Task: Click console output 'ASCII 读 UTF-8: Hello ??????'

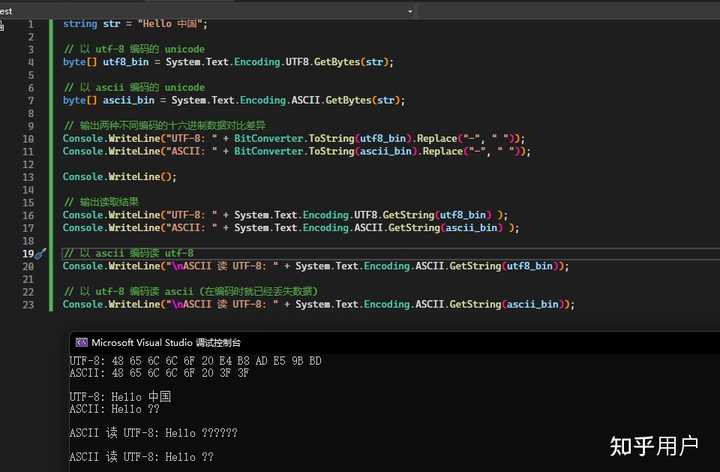Action: pos(153,433)
